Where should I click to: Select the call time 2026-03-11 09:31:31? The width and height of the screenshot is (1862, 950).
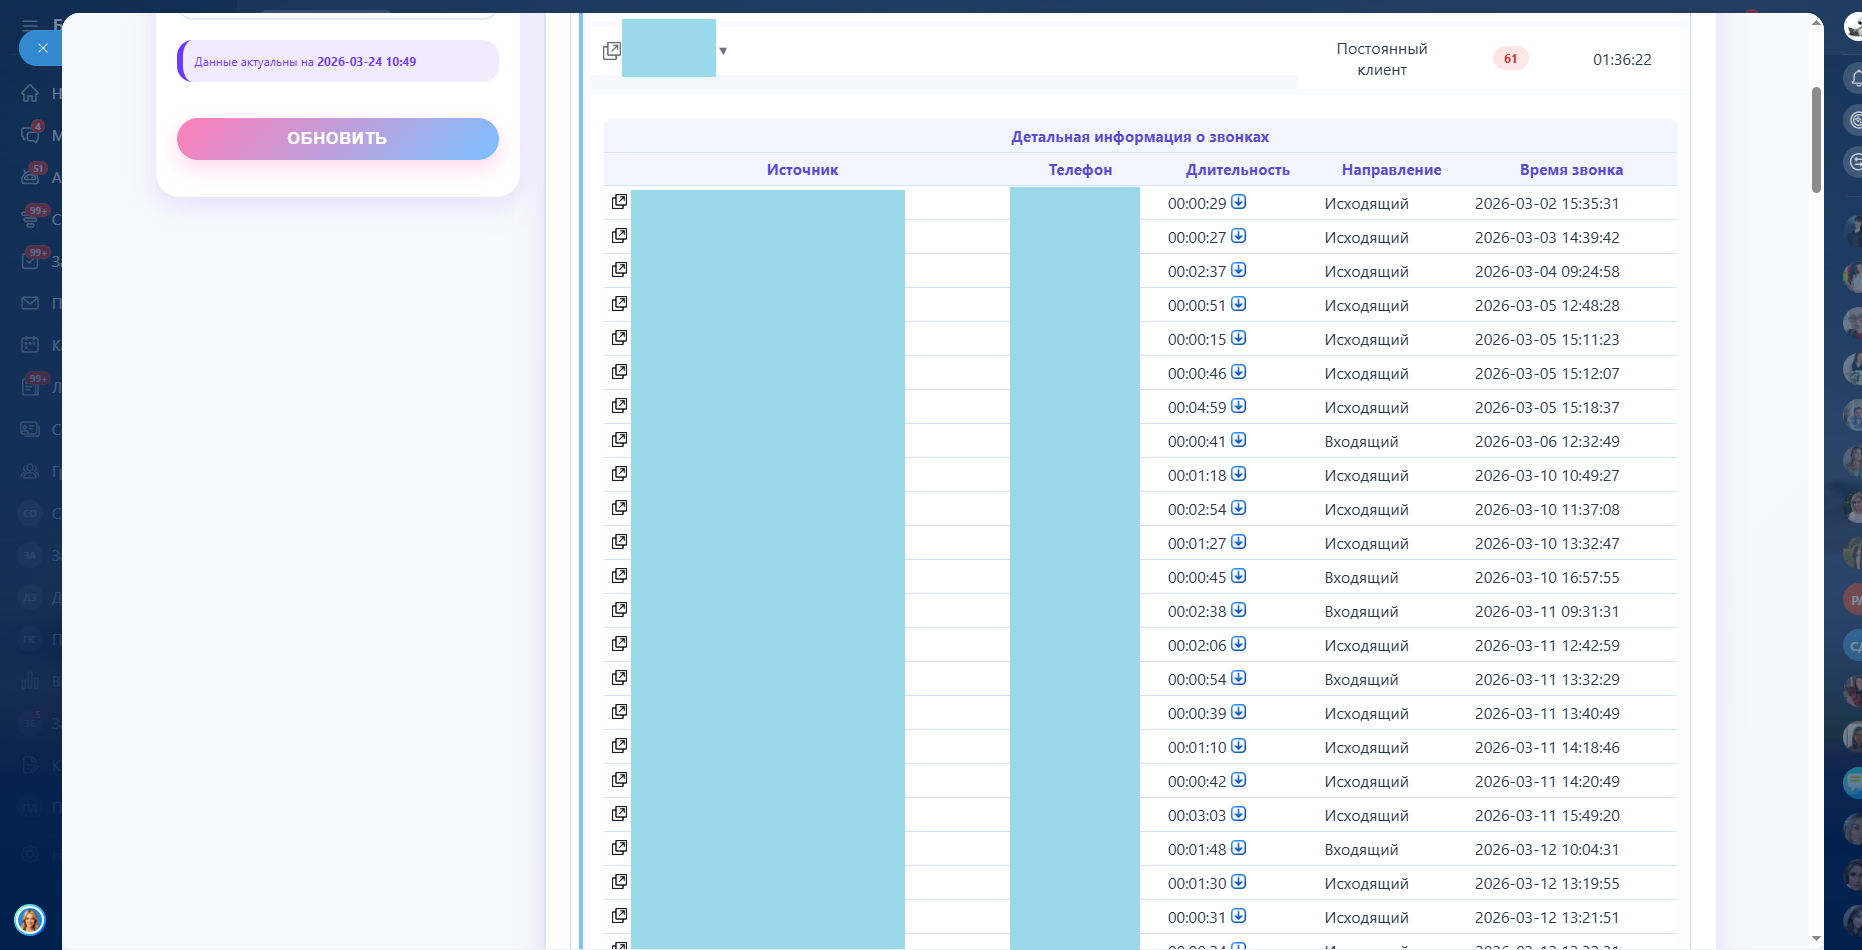(1547, 612)
